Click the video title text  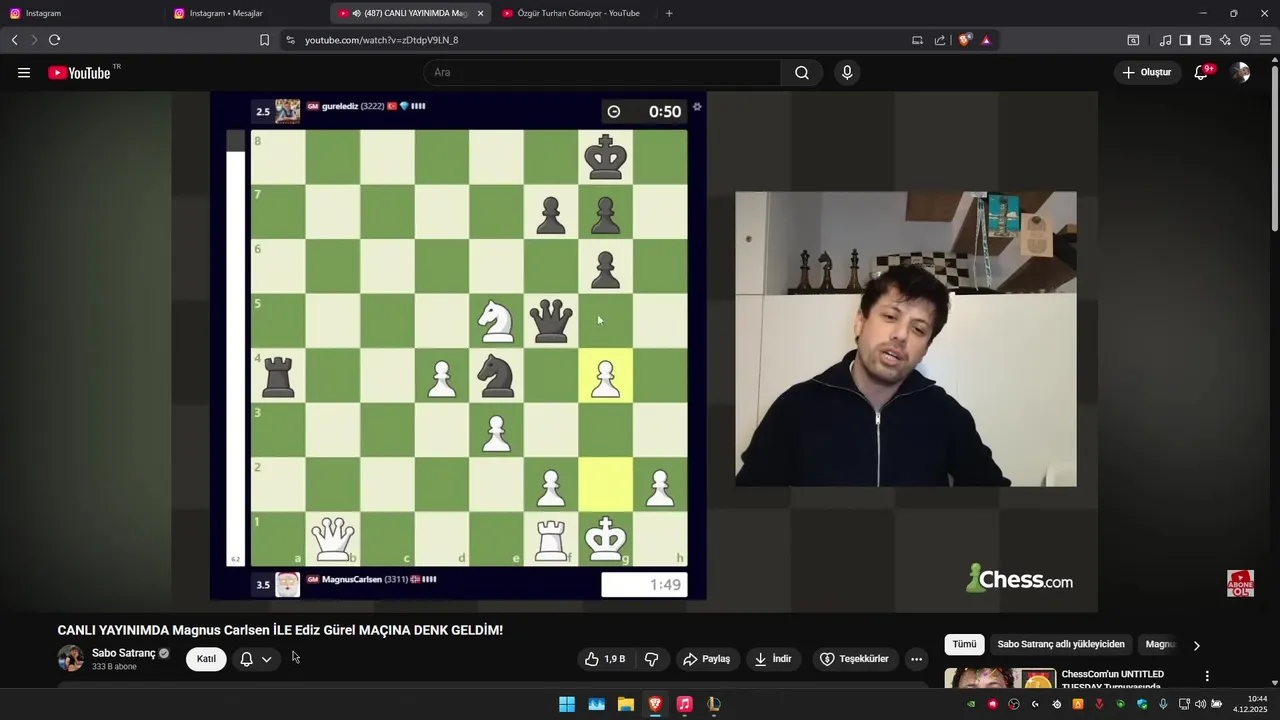pyautogui.click(x=280, y=630)
